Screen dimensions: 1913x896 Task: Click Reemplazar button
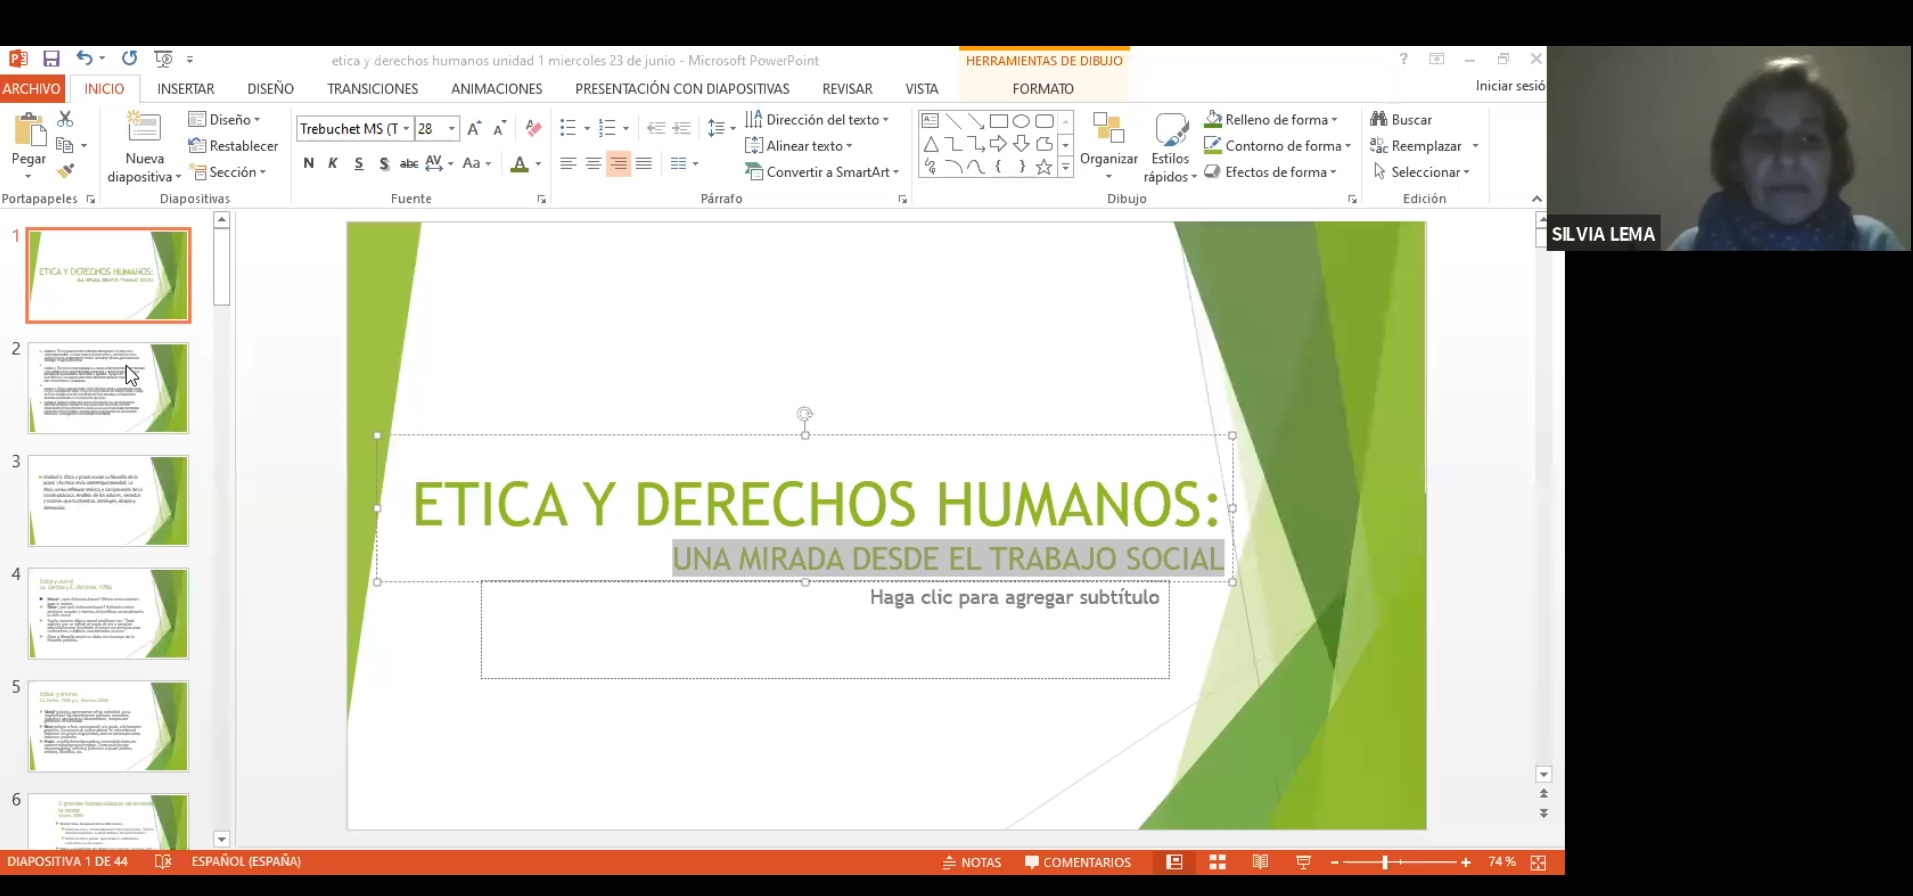point(1416,146)
